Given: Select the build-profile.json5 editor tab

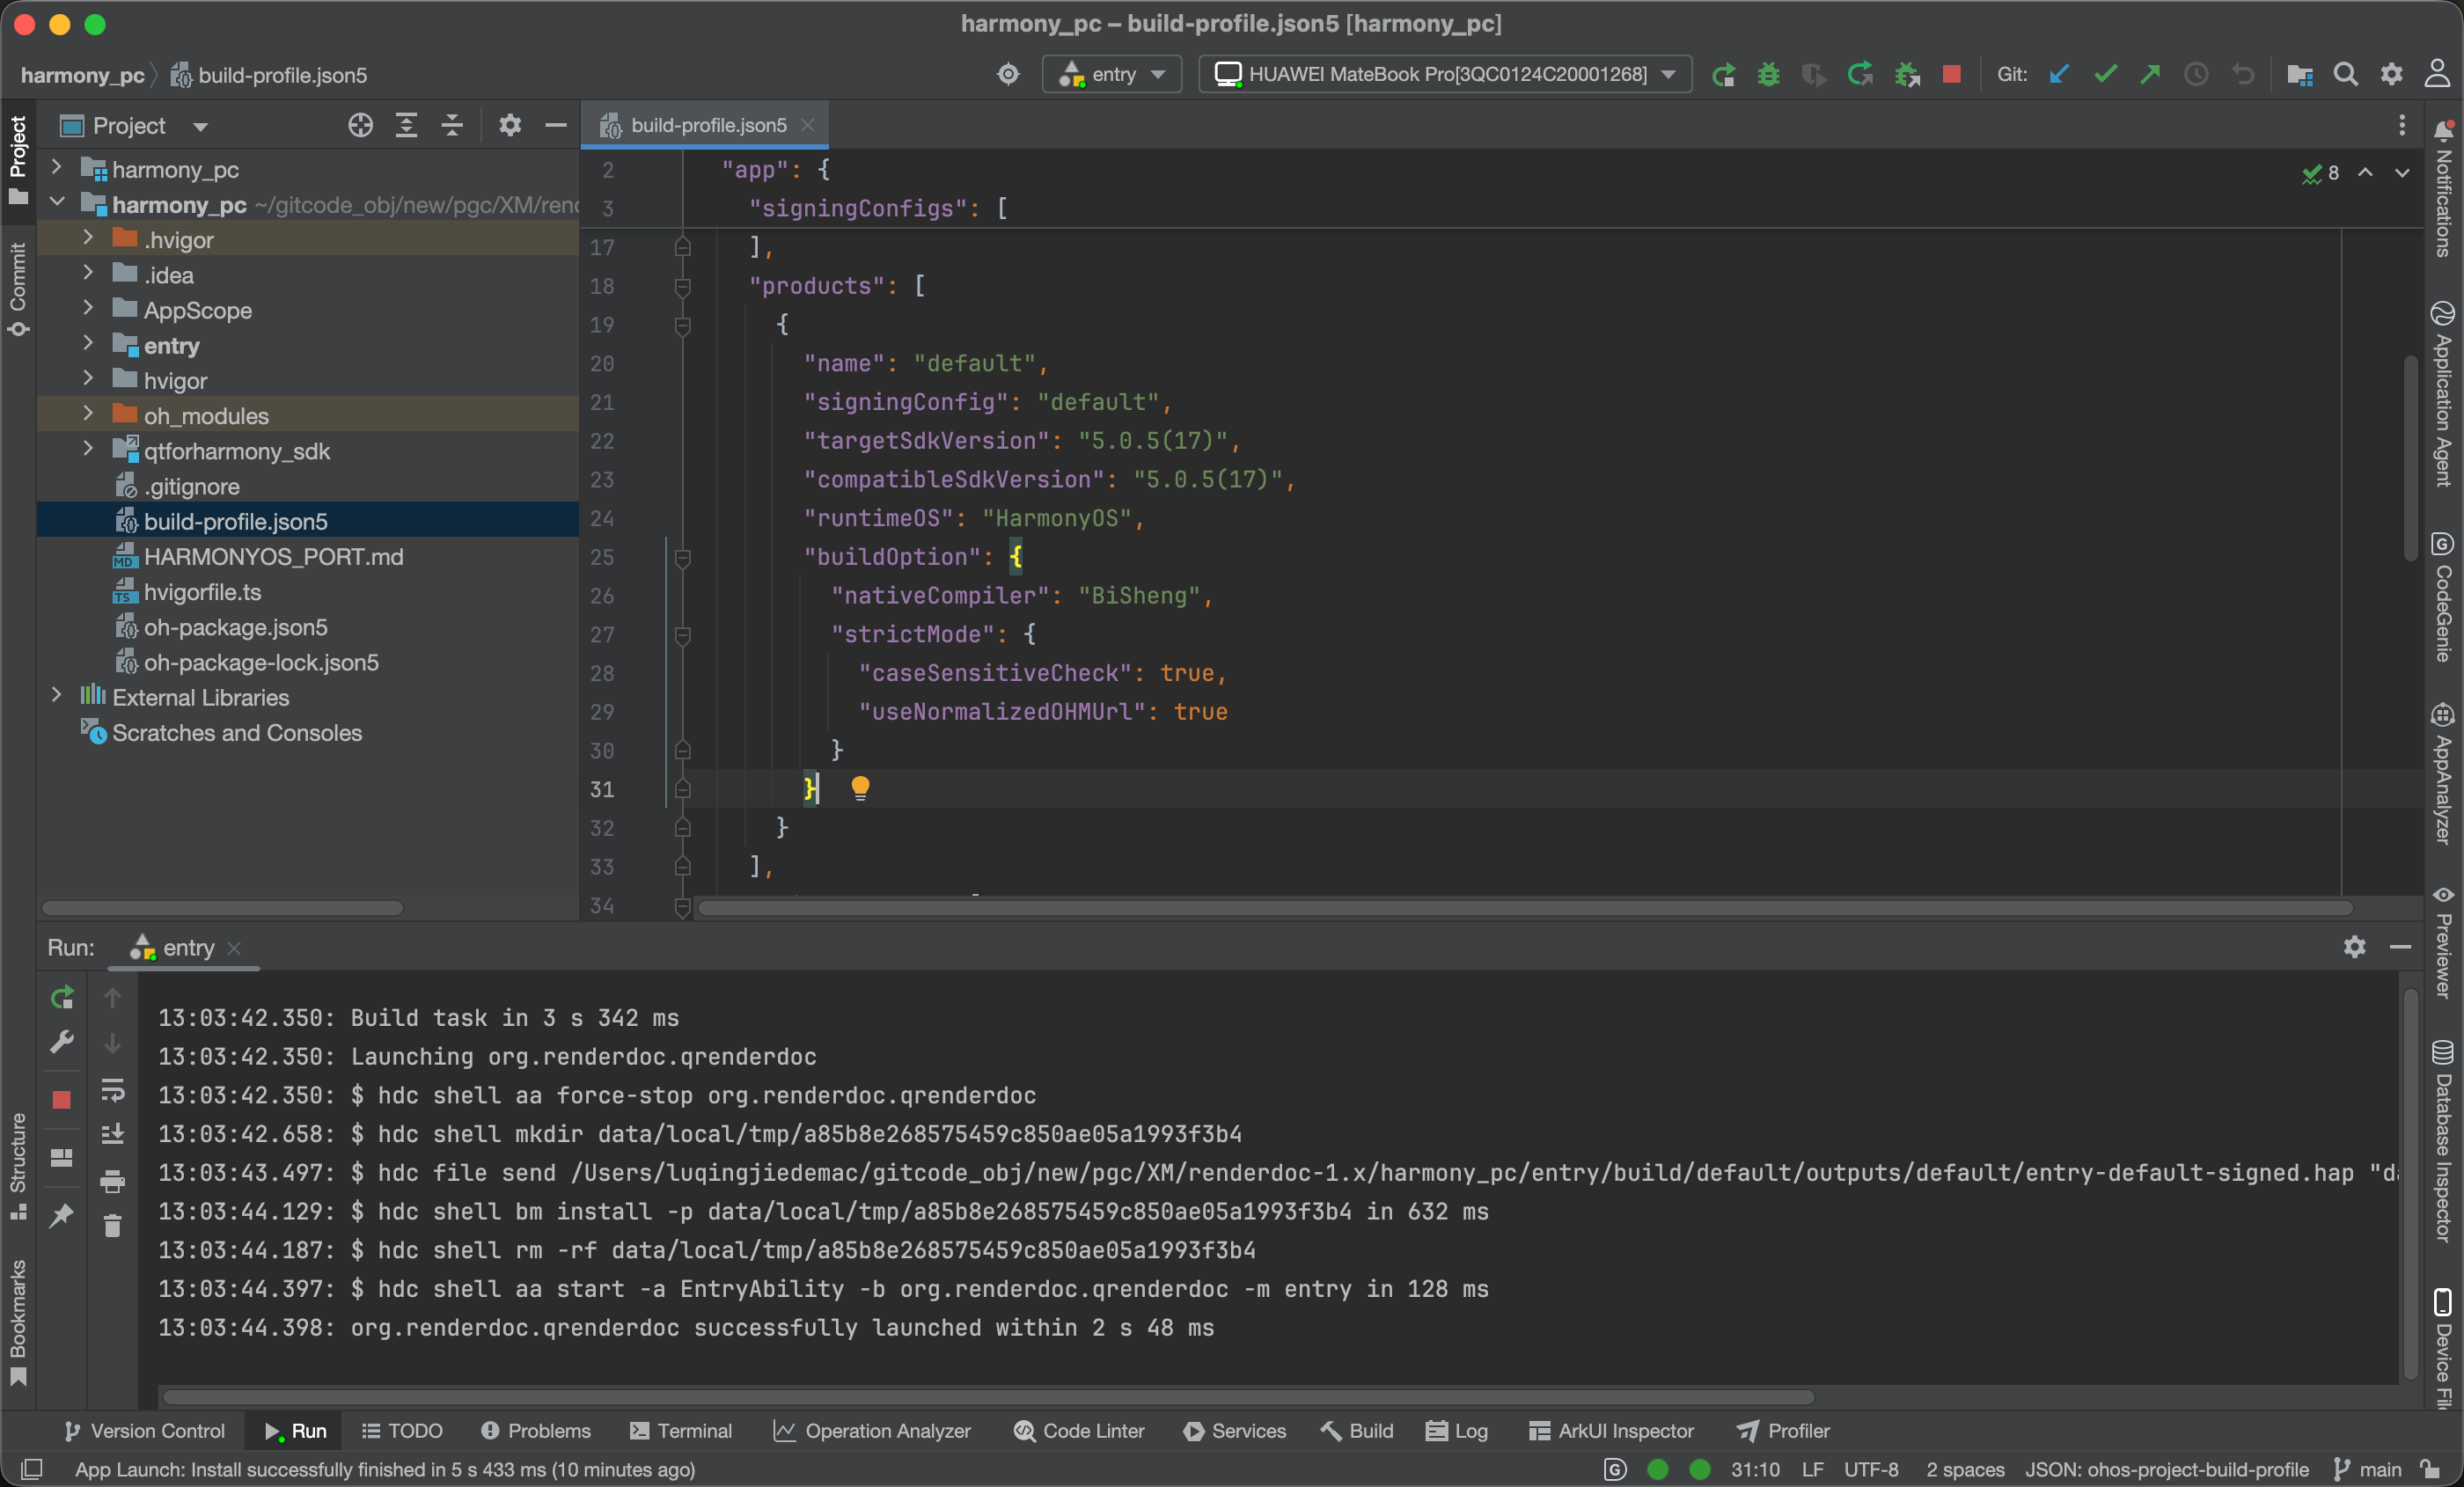Looking at the screenshot, I should click(x=707, y=126).
